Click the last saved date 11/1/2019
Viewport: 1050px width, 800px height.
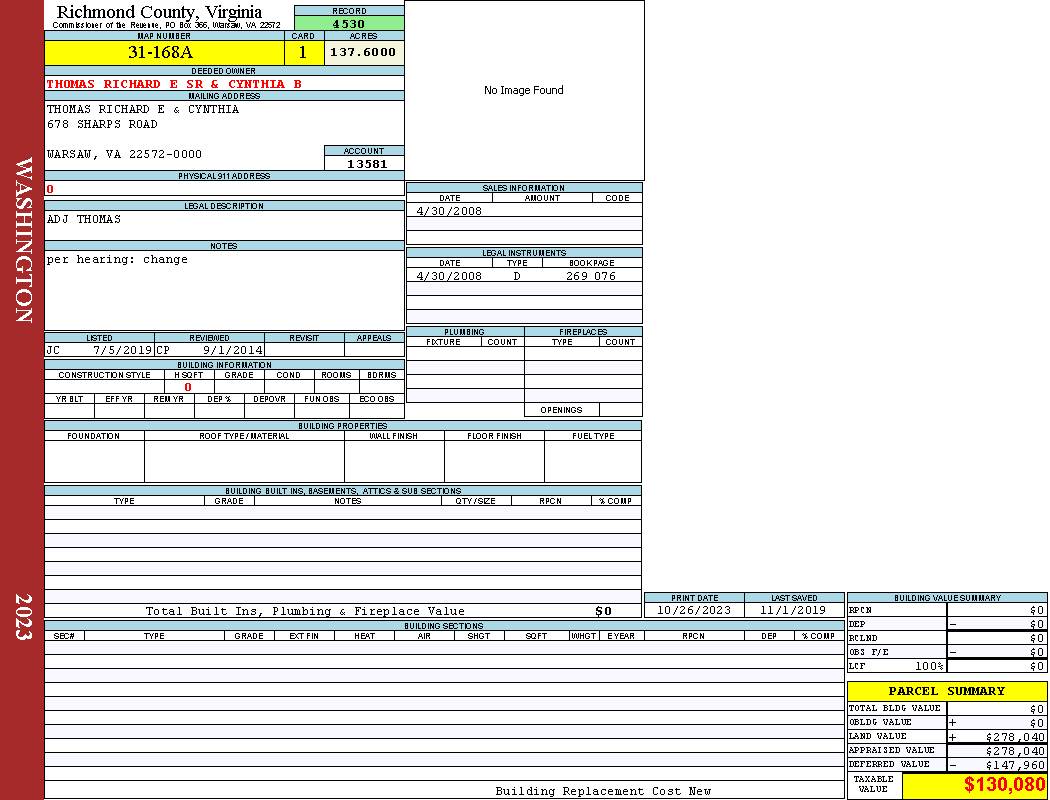click(793, 610)
